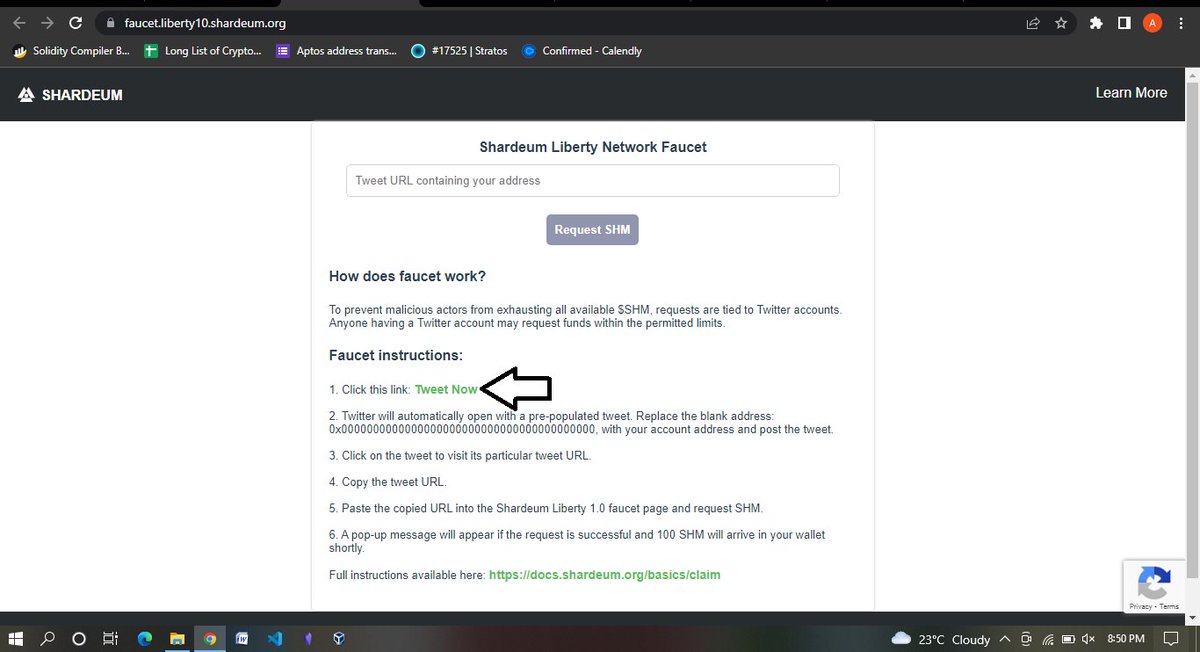Share this page via address bar icon
This screenshot has height=652, width=1200.
pyautogui.click(x=1033, y=23)
